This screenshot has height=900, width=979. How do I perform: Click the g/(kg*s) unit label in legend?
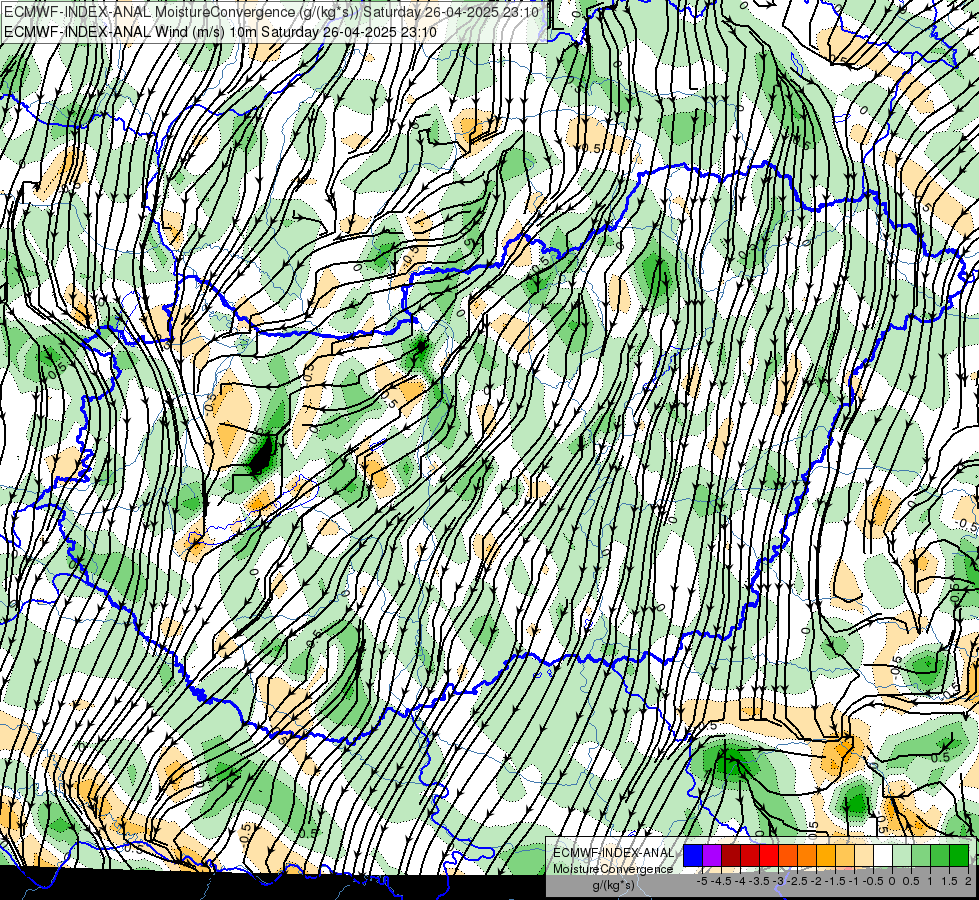613,885
